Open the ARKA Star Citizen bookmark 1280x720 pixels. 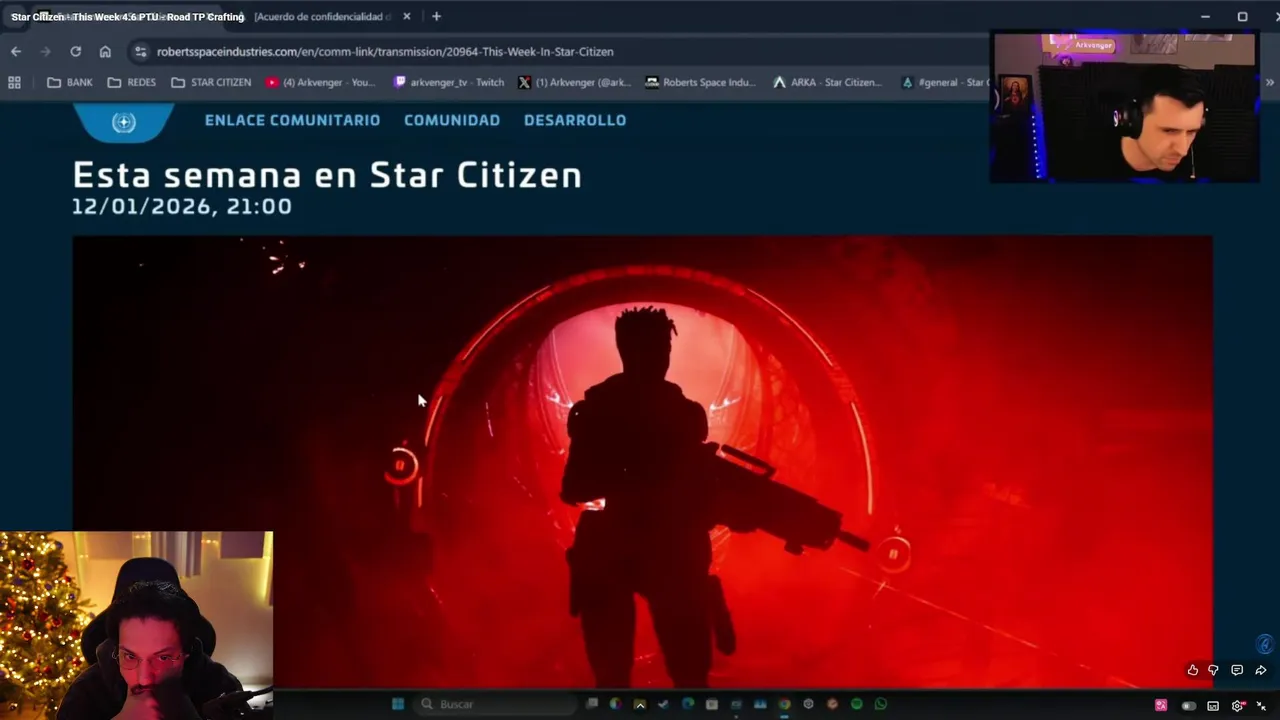pyautogui.click(x=827, y=82)
